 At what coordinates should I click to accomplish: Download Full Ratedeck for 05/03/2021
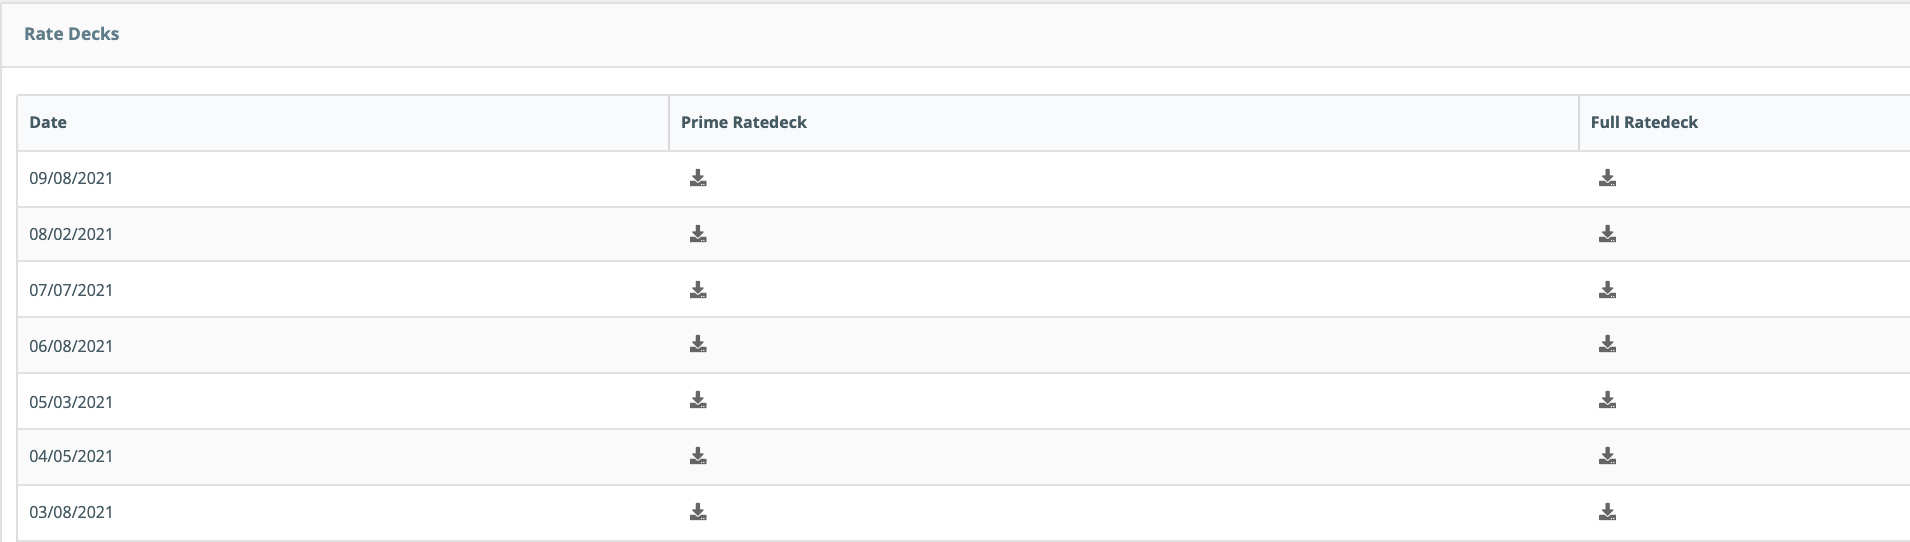click(1607, 400)
